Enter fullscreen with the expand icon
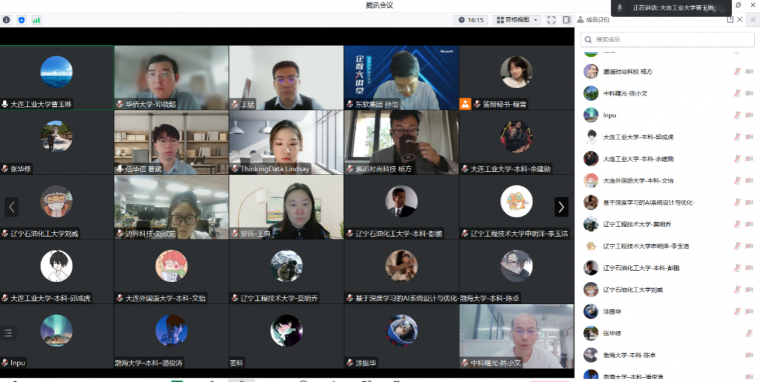Image resolution: width=760 pixels, height=382 pixels. click(x=551, y=20)
